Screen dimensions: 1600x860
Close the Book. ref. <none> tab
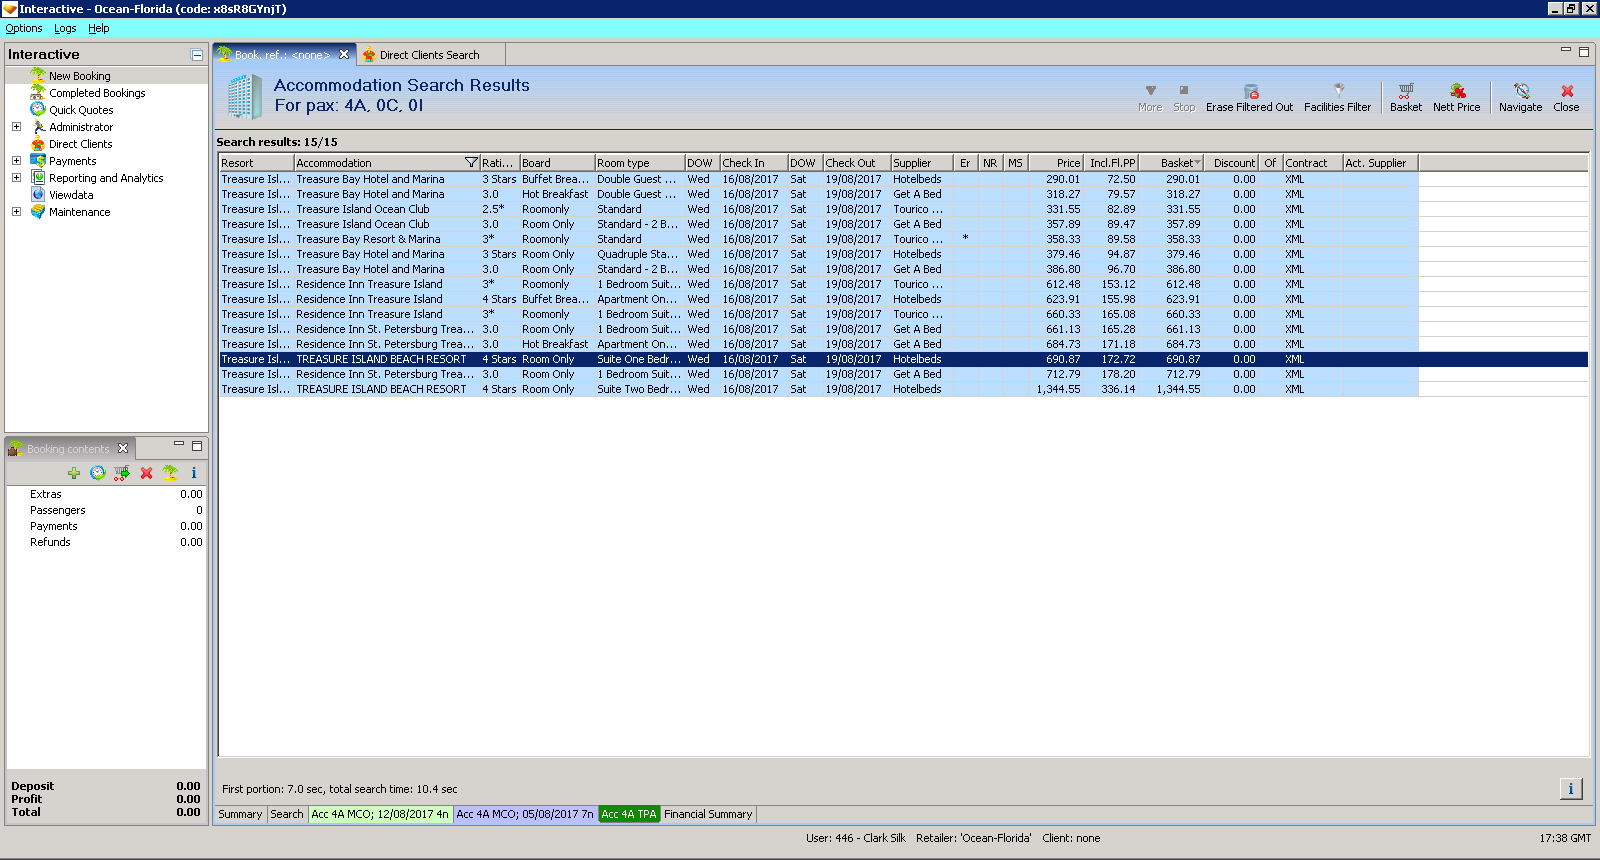pyautogui.click(x=344, y=55)
